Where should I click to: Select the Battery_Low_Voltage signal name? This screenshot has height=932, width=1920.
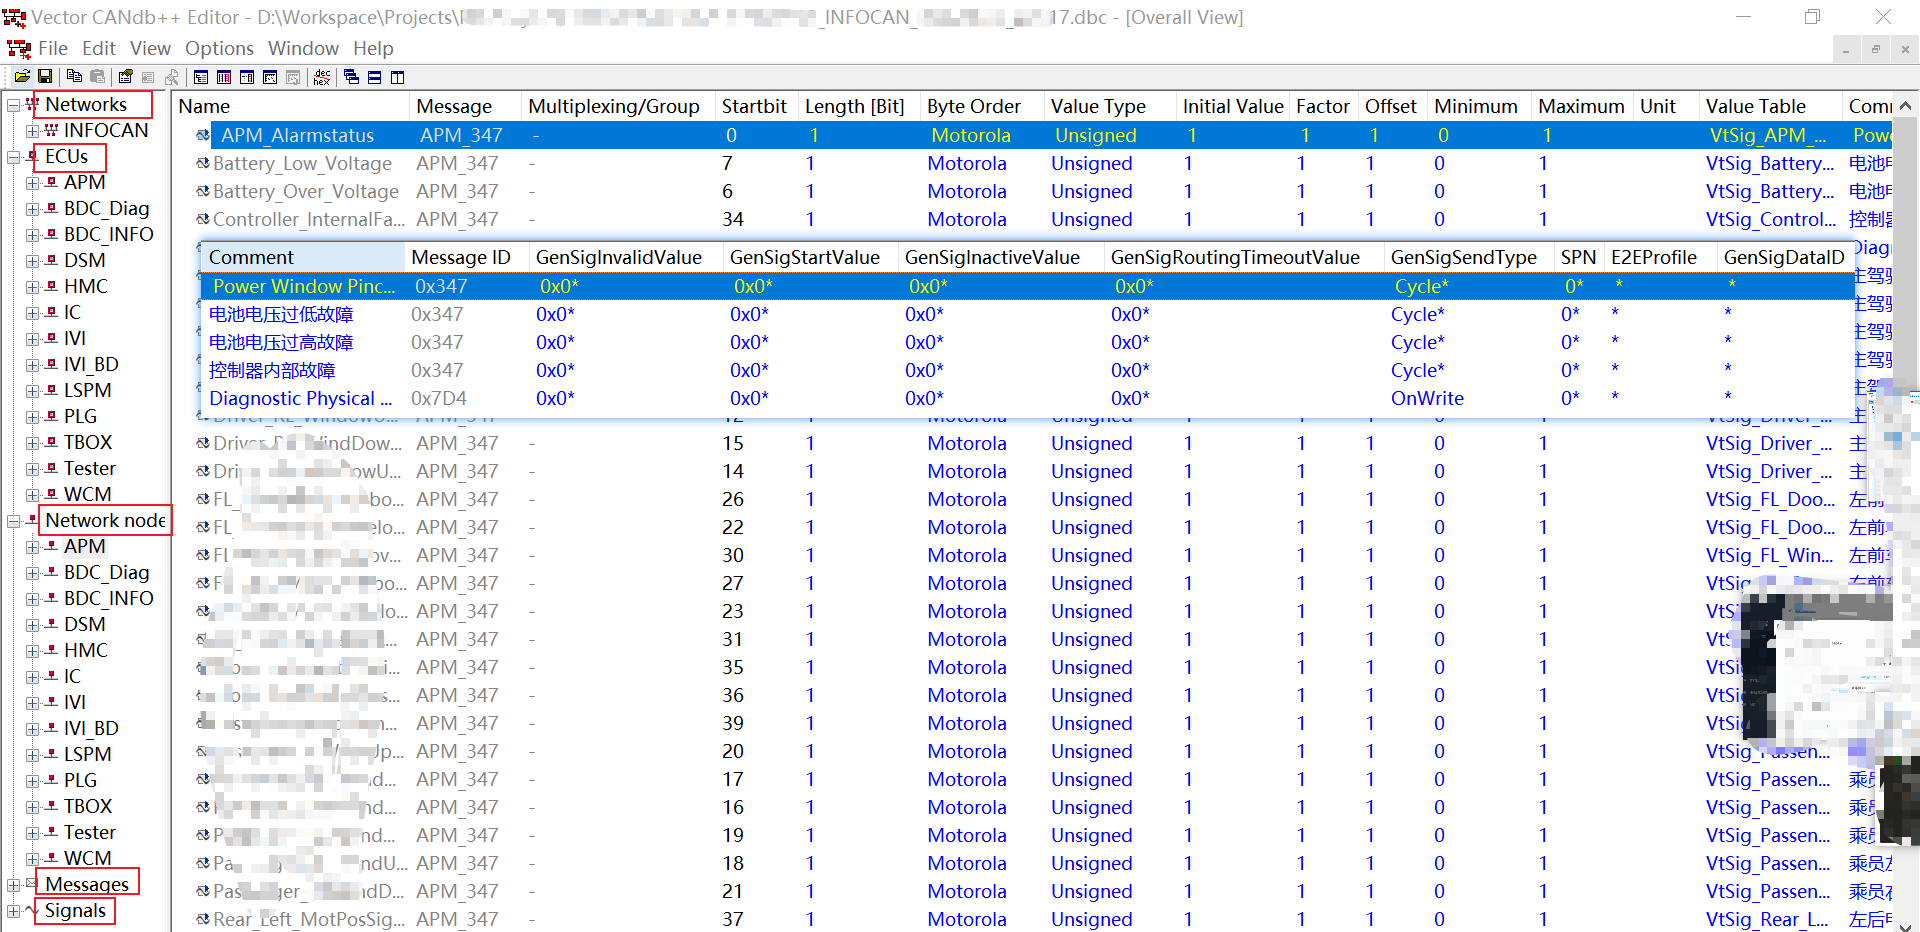click(x=302, y=163)
